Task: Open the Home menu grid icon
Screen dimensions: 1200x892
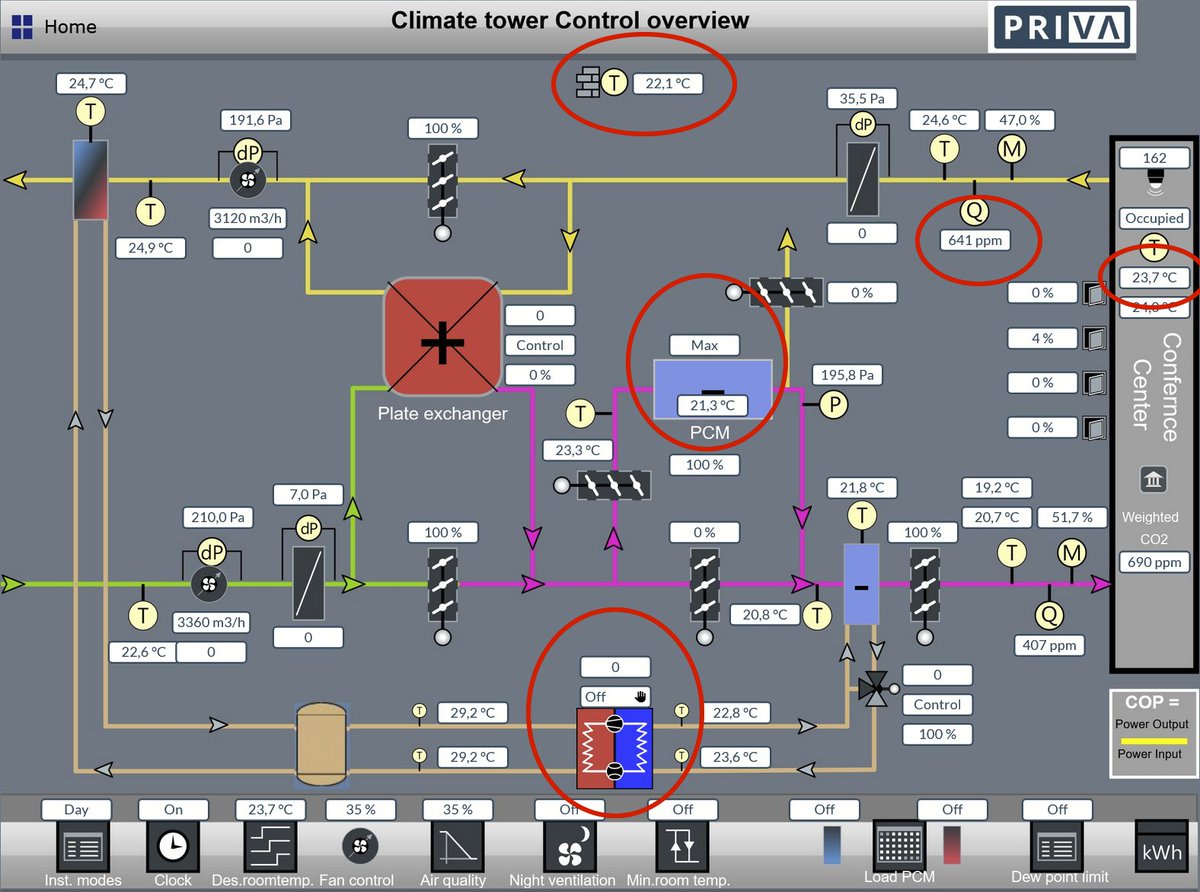Action: 22,27
